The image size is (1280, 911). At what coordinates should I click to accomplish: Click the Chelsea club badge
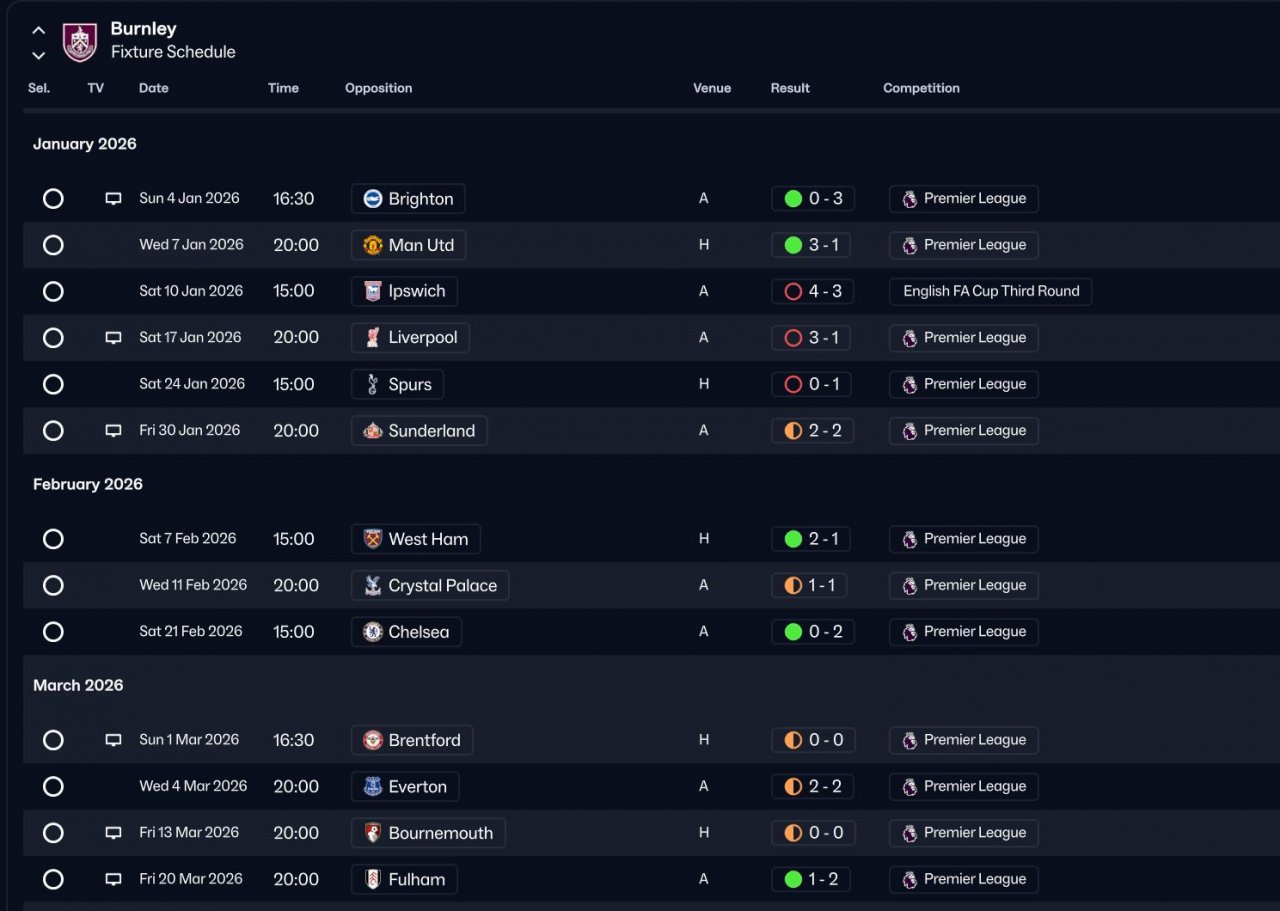[x=373, y=632]
